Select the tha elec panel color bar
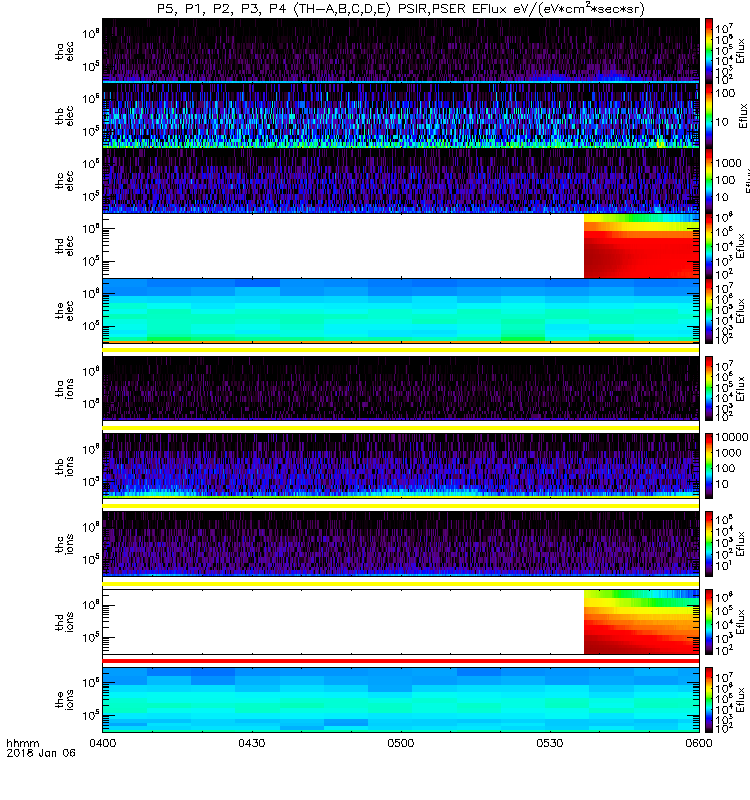 click(x=709, y=51)
